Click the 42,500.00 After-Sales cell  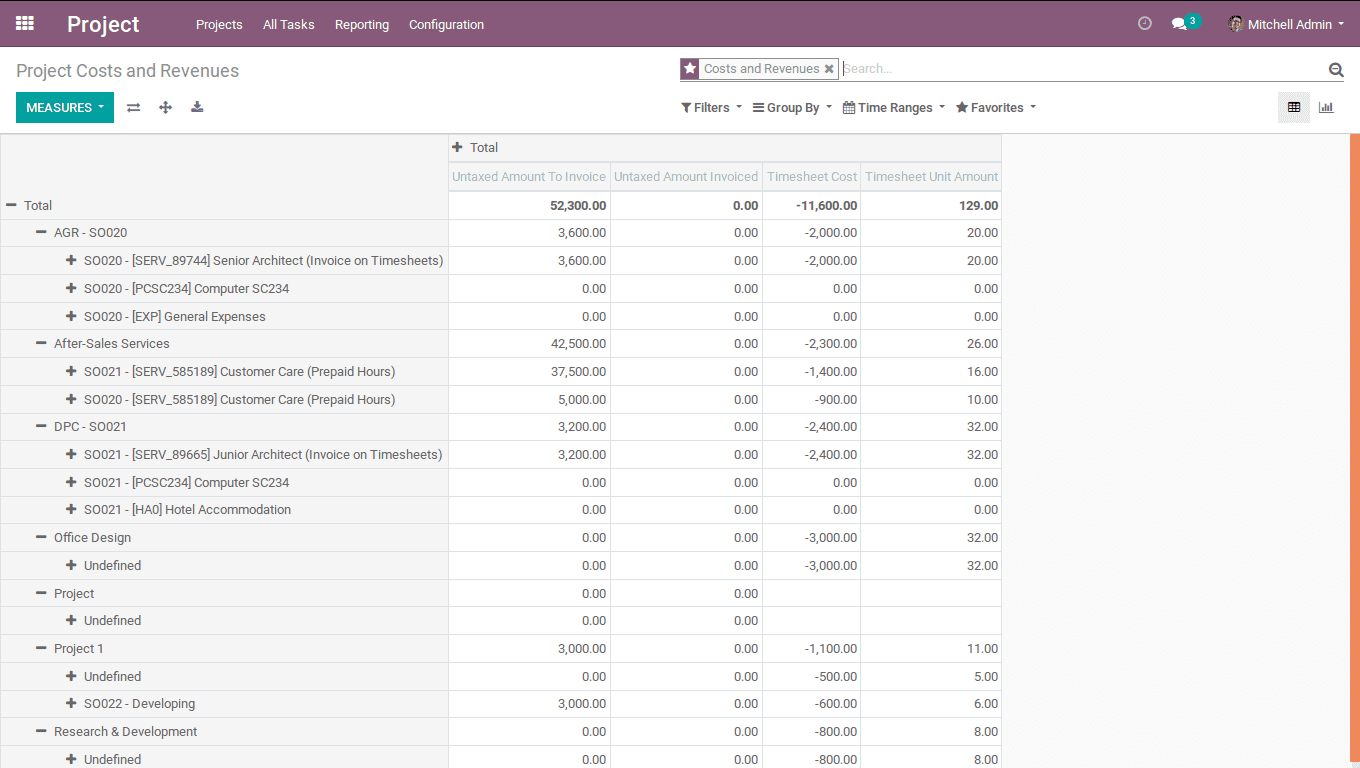coord(529,344)
